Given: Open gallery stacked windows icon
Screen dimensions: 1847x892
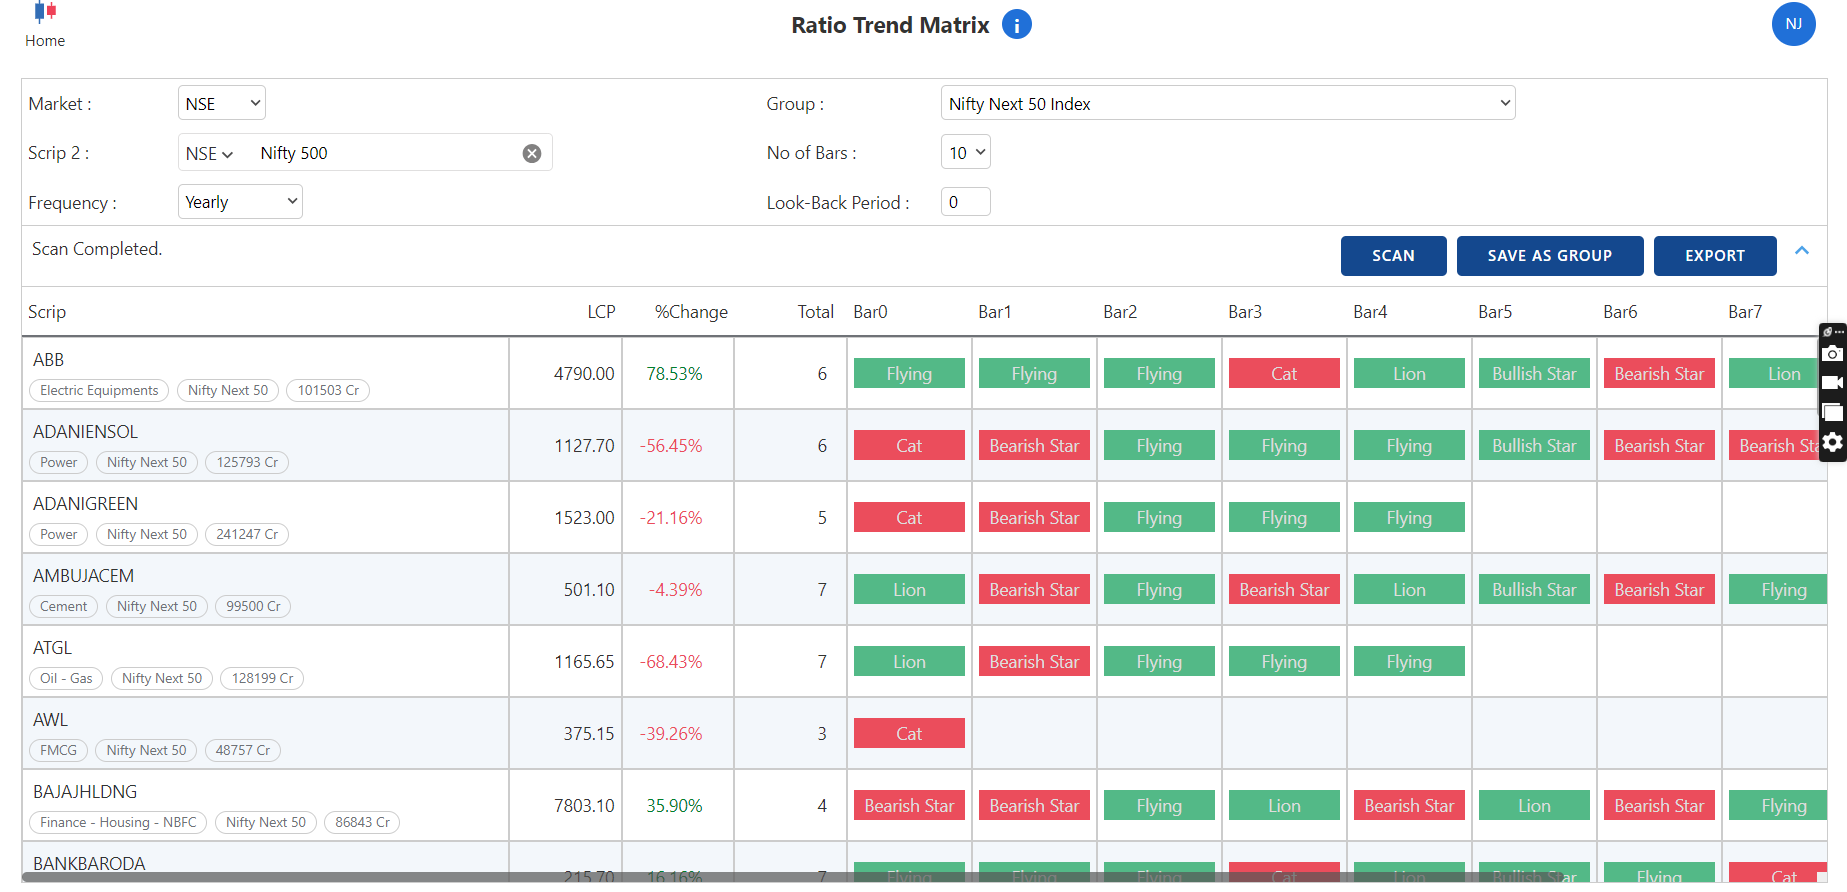Looking at the screenshot, I should click(1832, 412).
